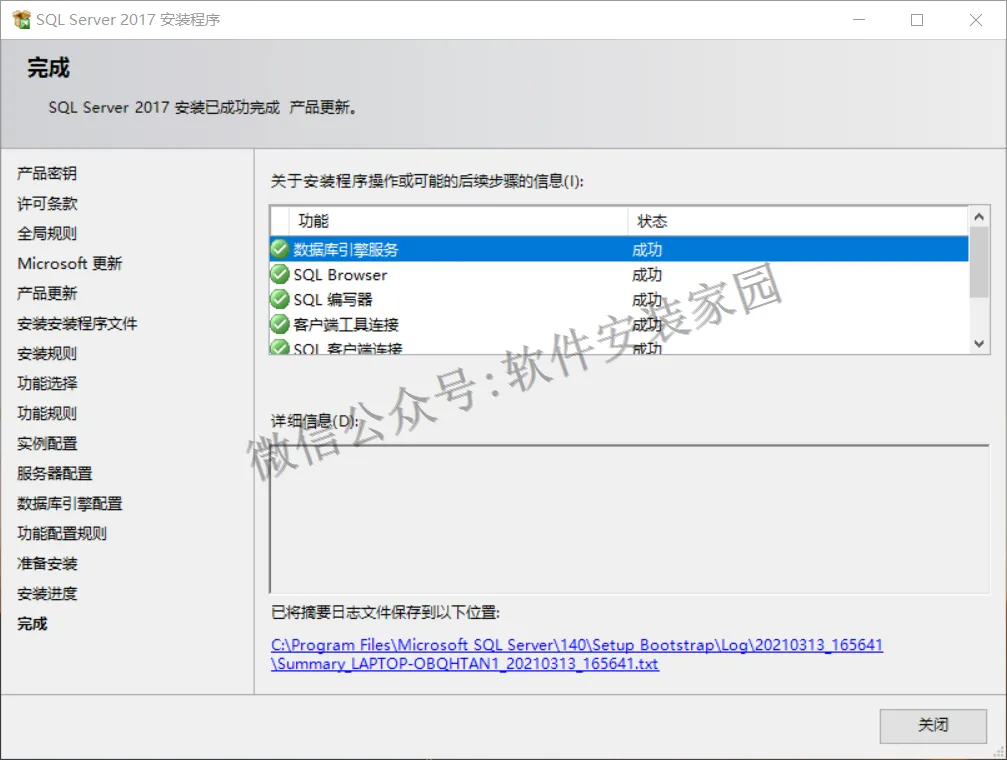Click green check icon beside SQL 编写器
The image size is (1007, 760).
(x=279, y=299)
